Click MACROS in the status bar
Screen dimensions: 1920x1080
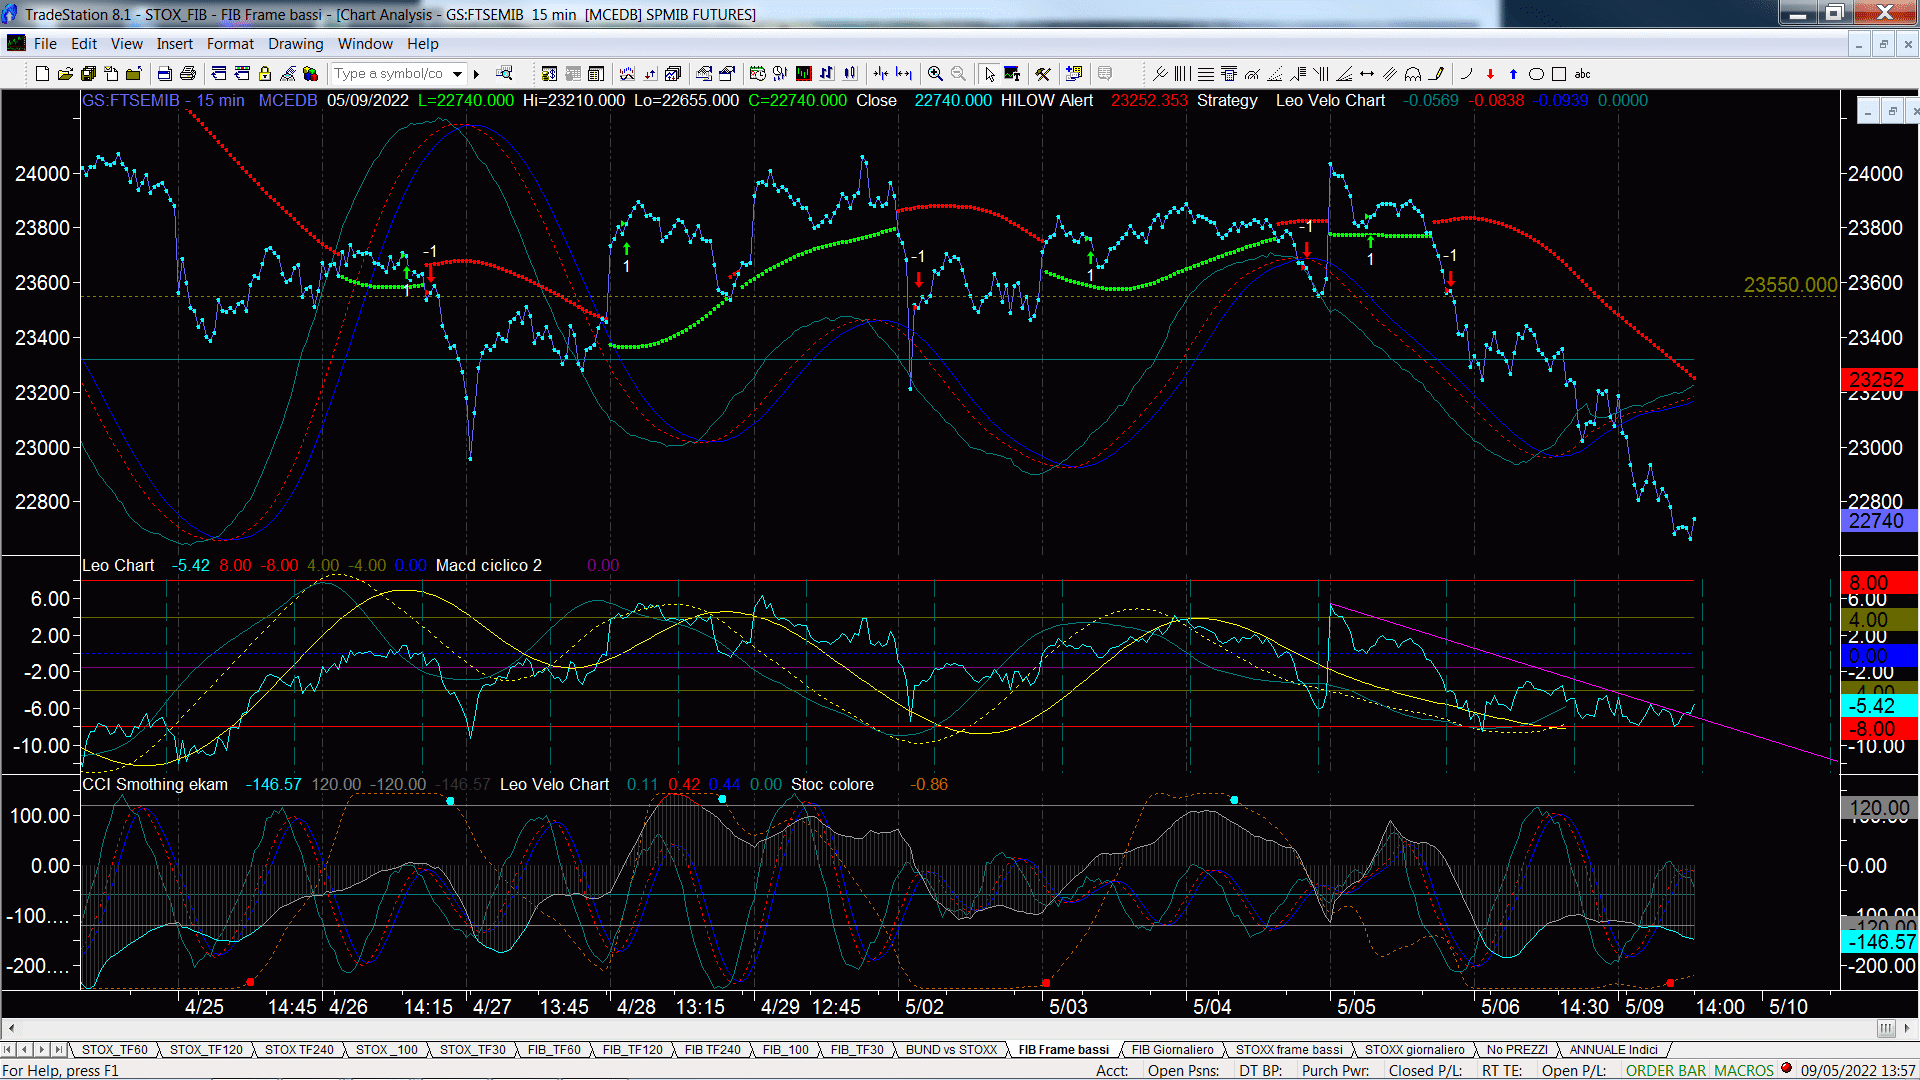pos(1743,1071)
